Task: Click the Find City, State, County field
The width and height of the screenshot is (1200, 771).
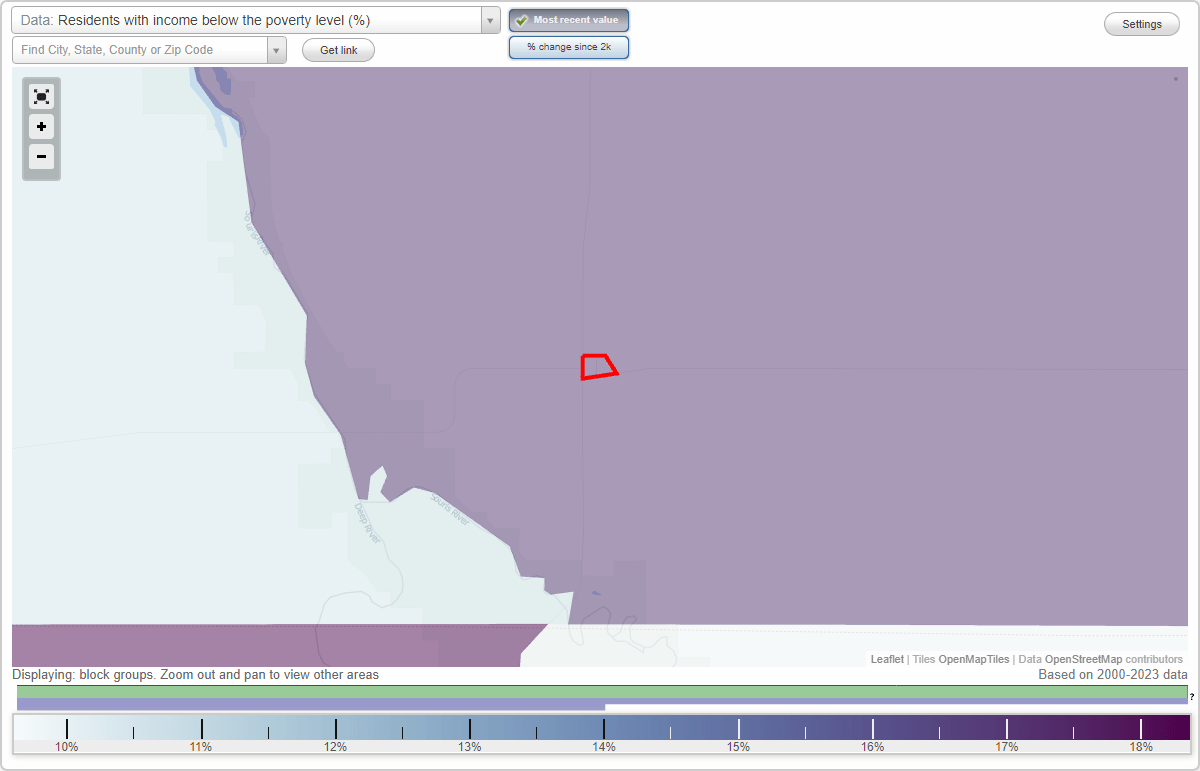Action: pos(140,50)
